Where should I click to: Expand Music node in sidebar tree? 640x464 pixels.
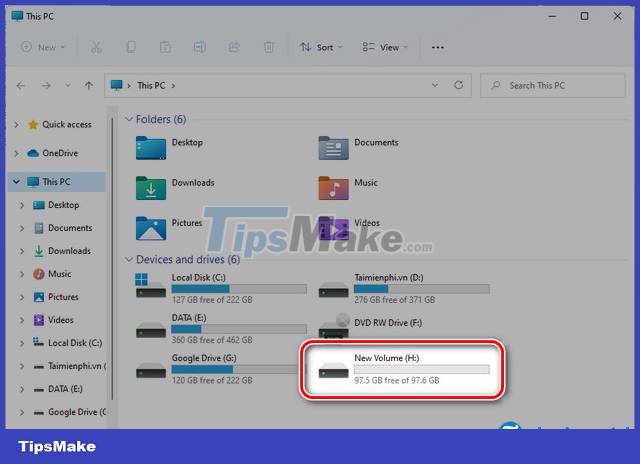(22, 274)
